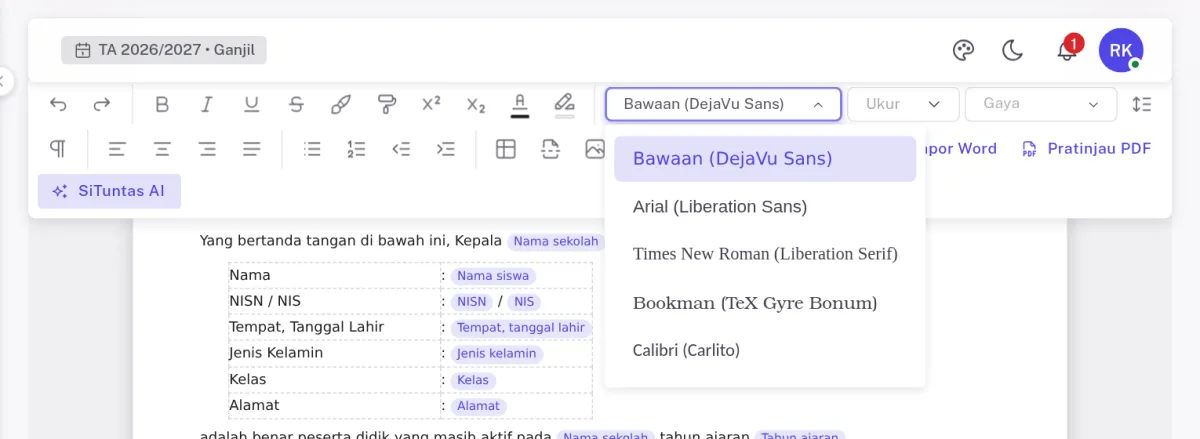The width and height of the screenshot is (1200, 439).
Task: Toggle bold formatting
Action: 162,104
